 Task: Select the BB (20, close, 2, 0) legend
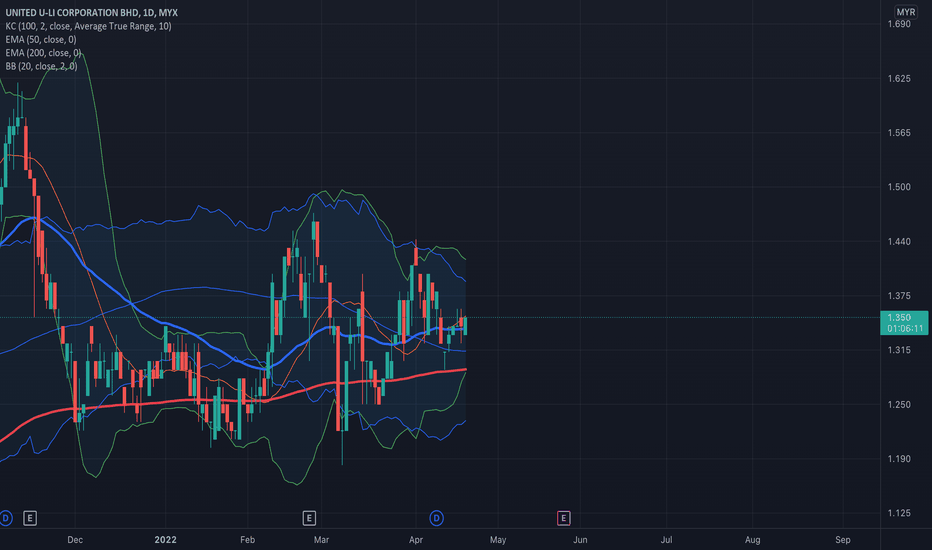41,66
